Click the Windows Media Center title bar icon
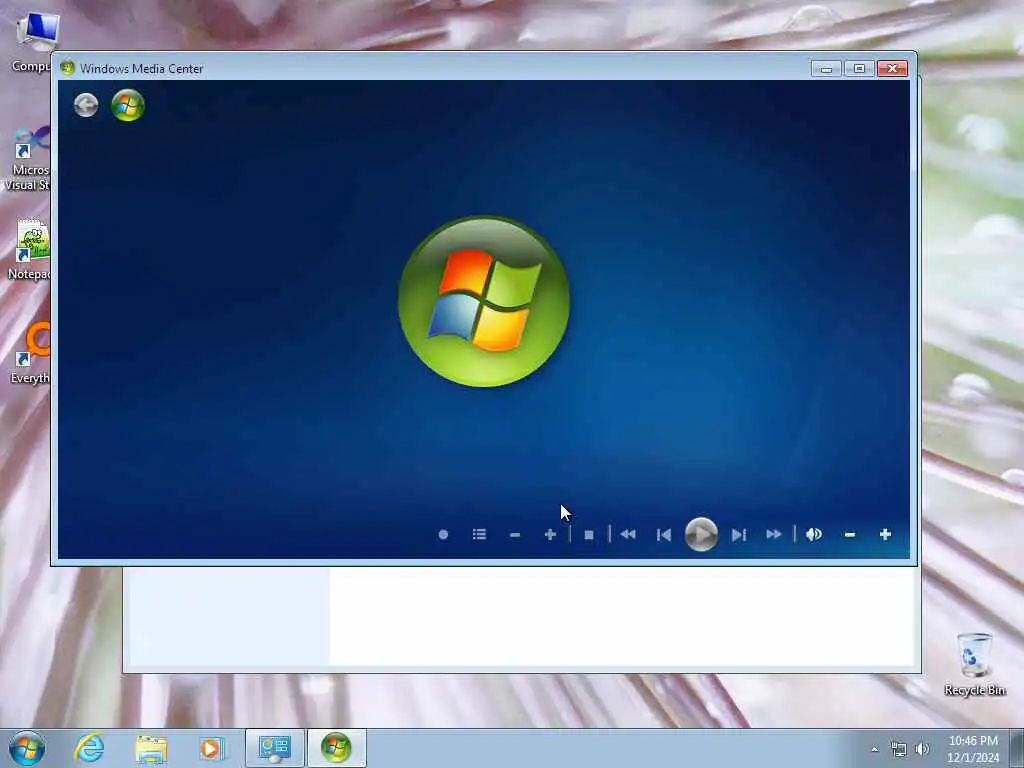The image size is (1024, 768). point(67,68)
